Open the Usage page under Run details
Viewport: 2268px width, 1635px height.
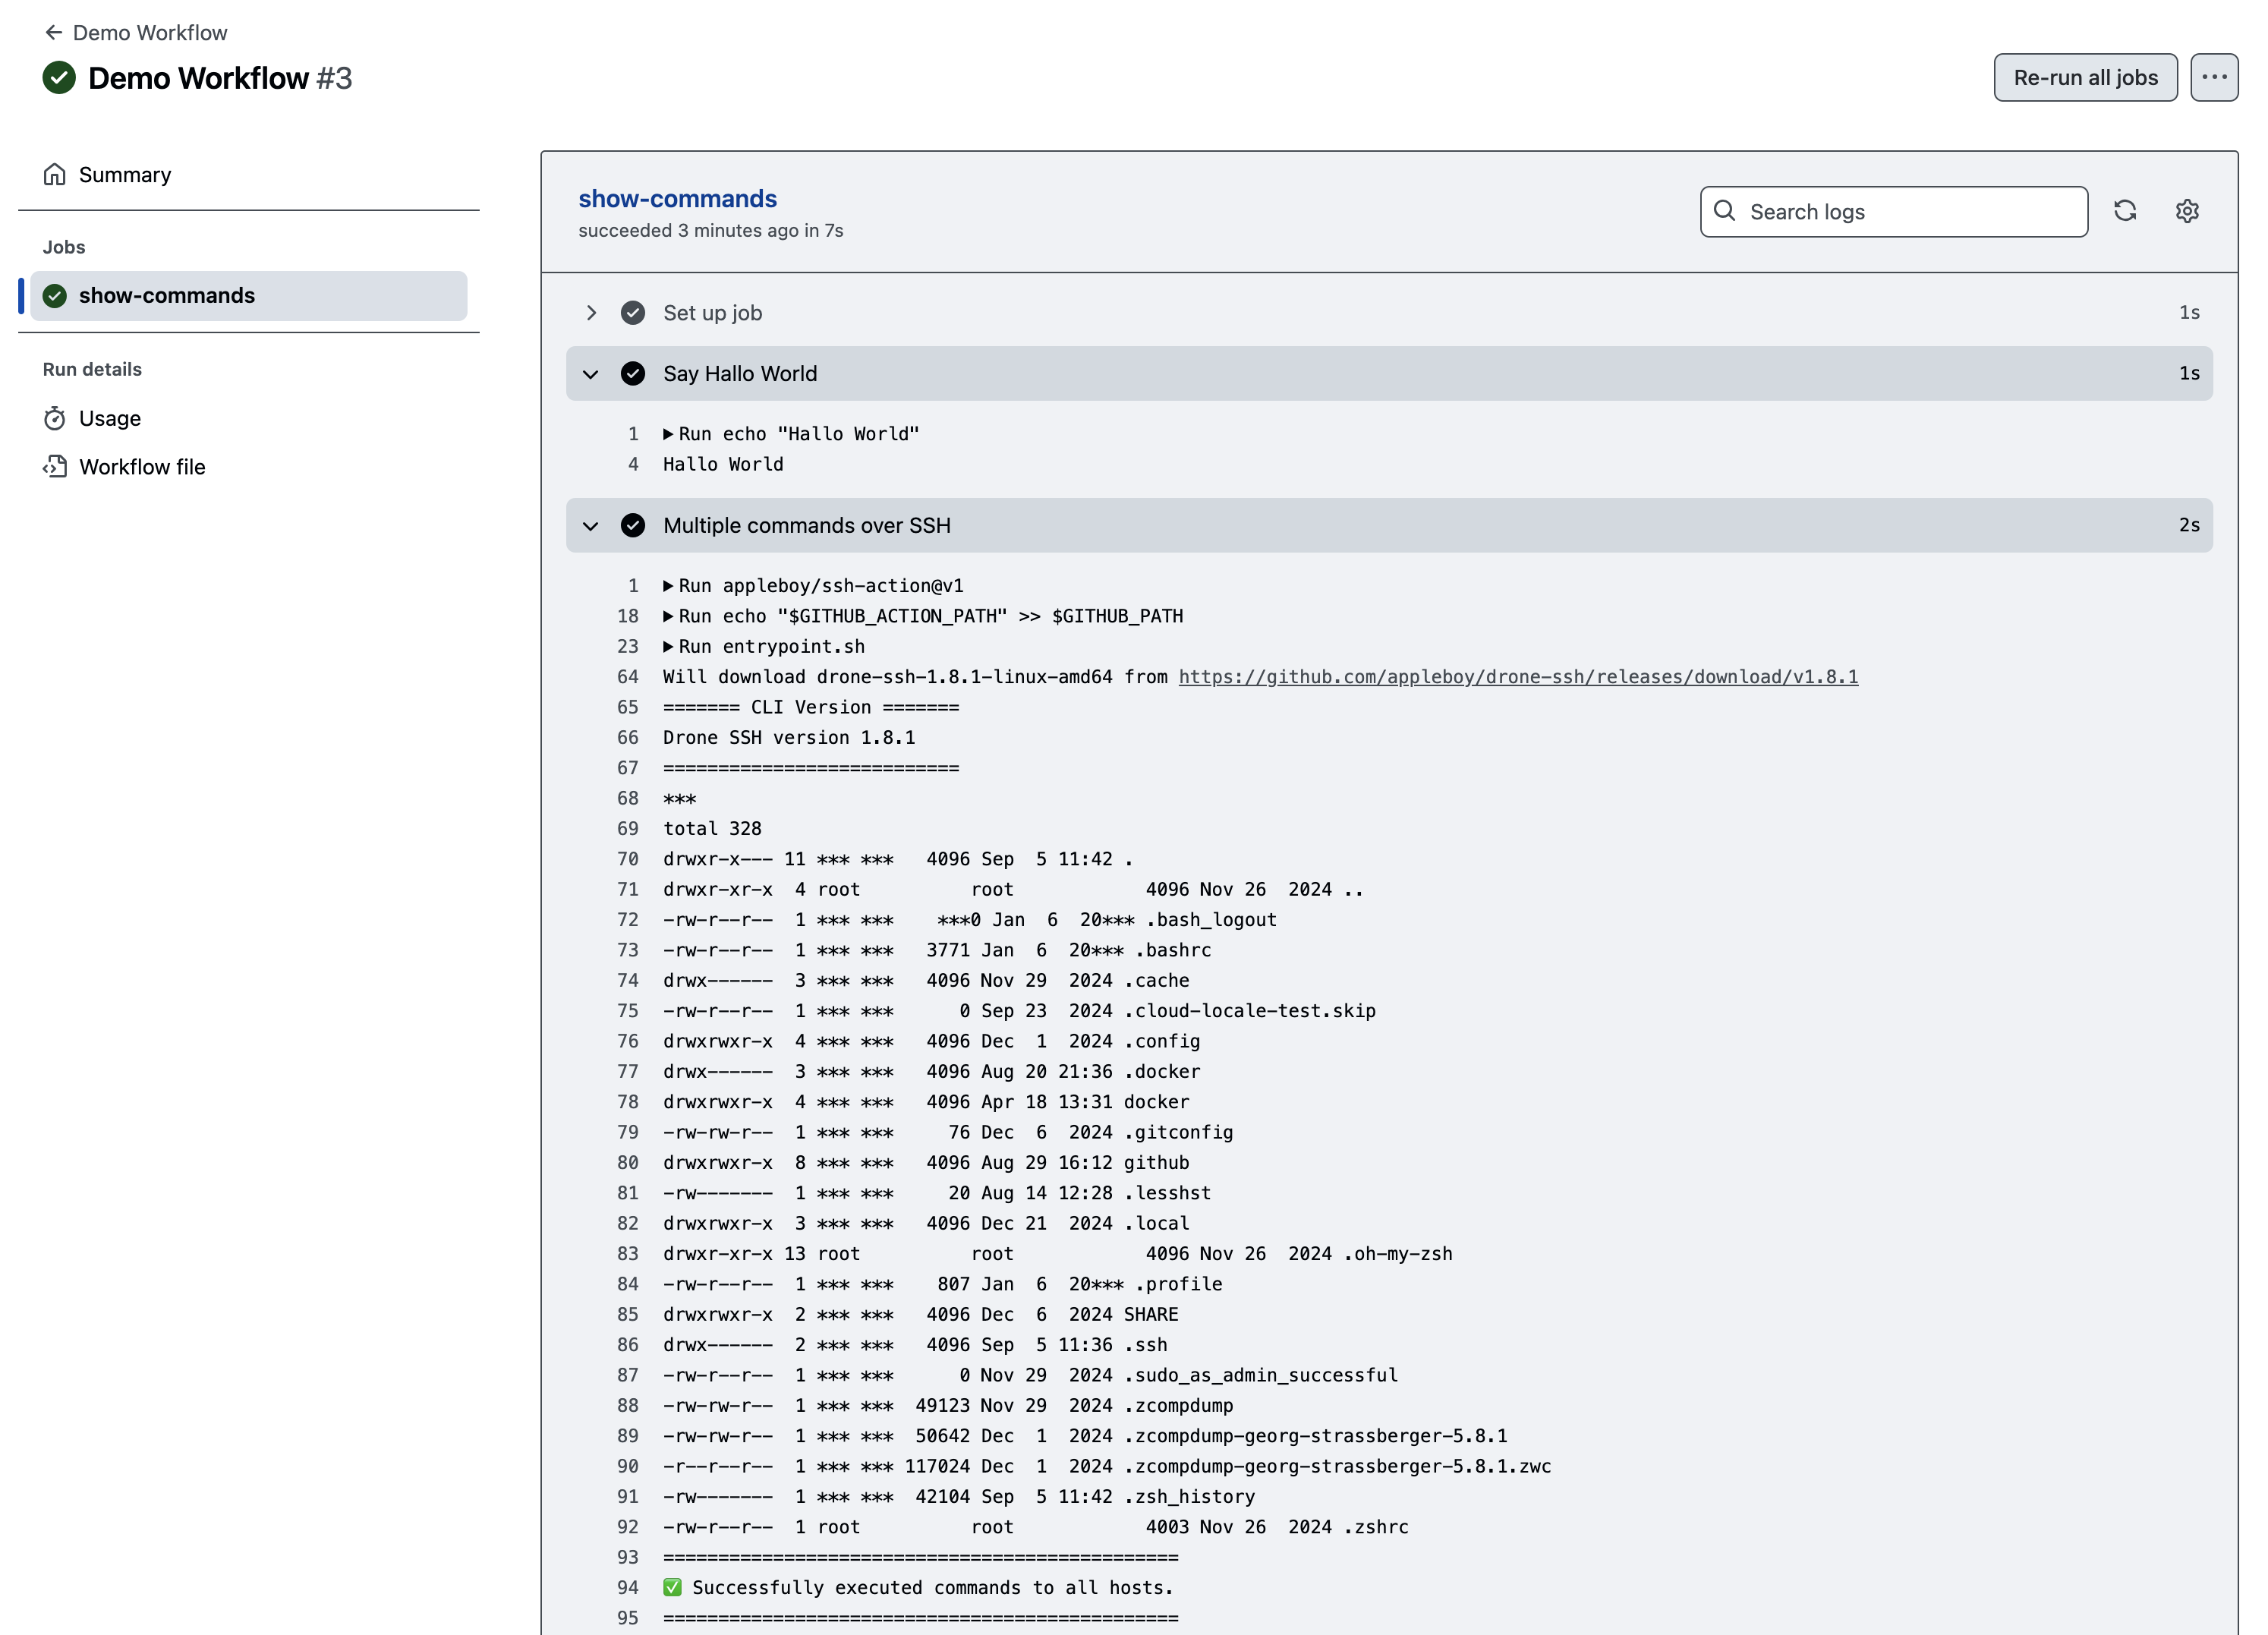click(110, 419)
